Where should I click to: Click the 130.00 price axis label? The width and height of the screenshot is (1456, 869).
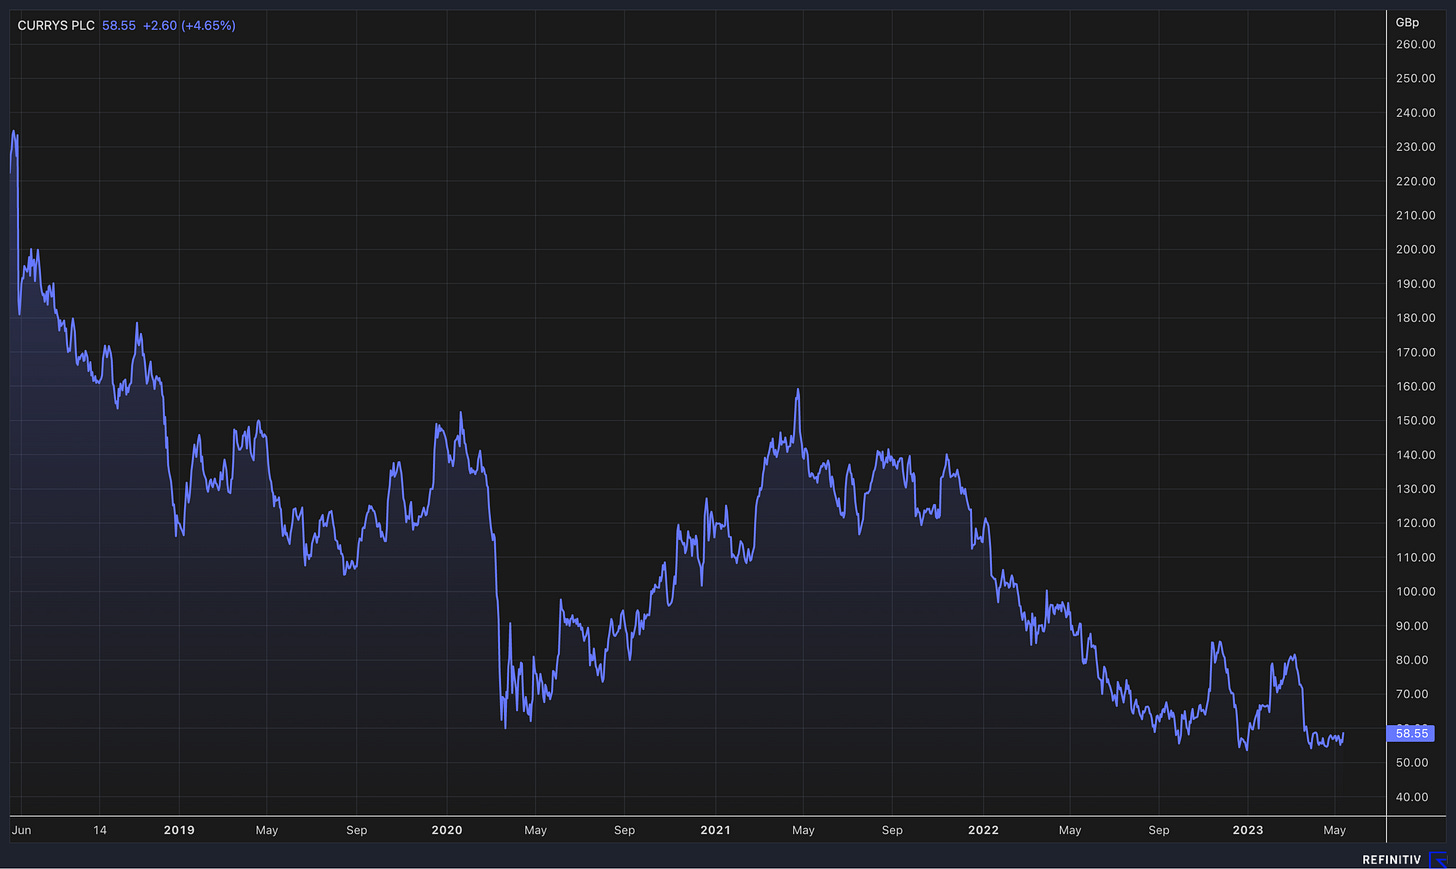coord(1416,489)
